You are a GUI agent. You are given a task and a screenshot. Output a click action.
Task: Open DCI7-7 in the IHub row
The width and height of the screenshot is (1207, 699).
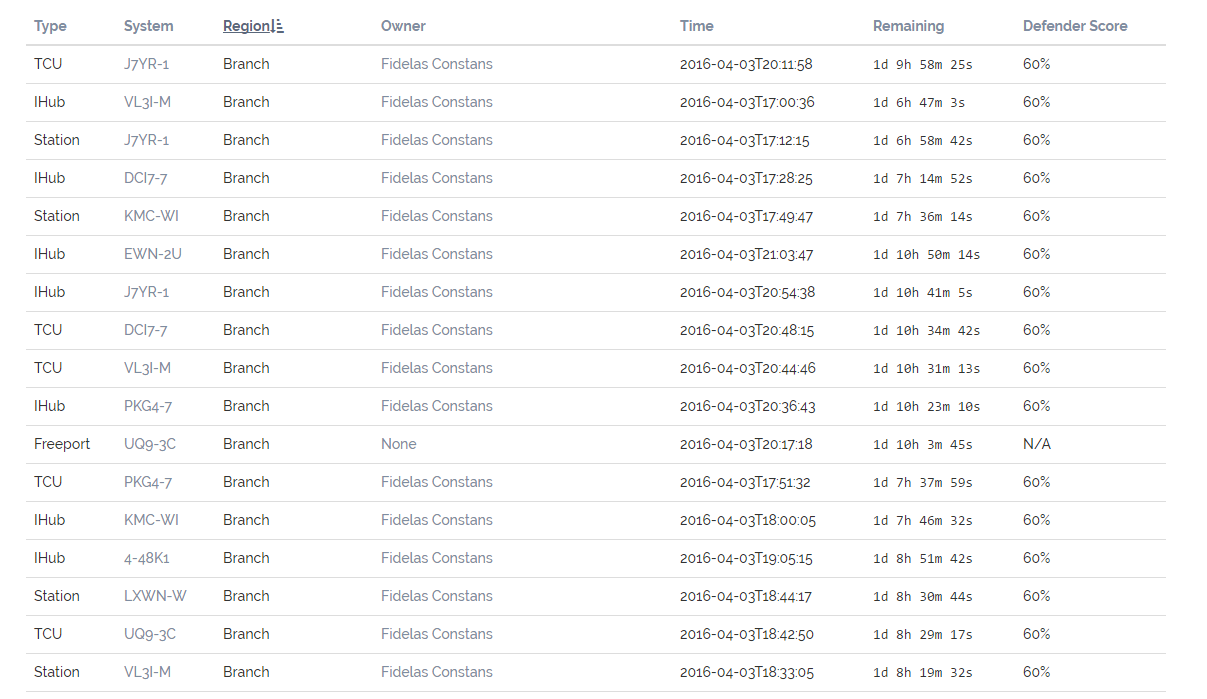point(145,178)
